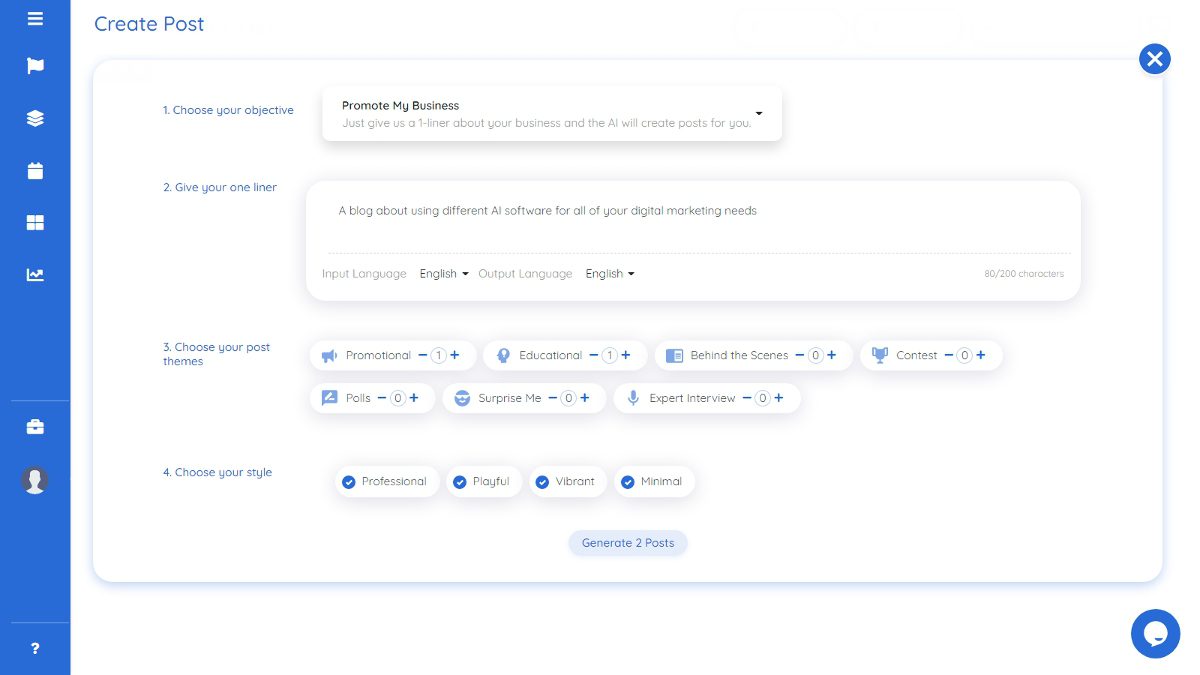Click the question mark help icon
The height and width of the screenshot is (675, 1200).
(35, 648)
